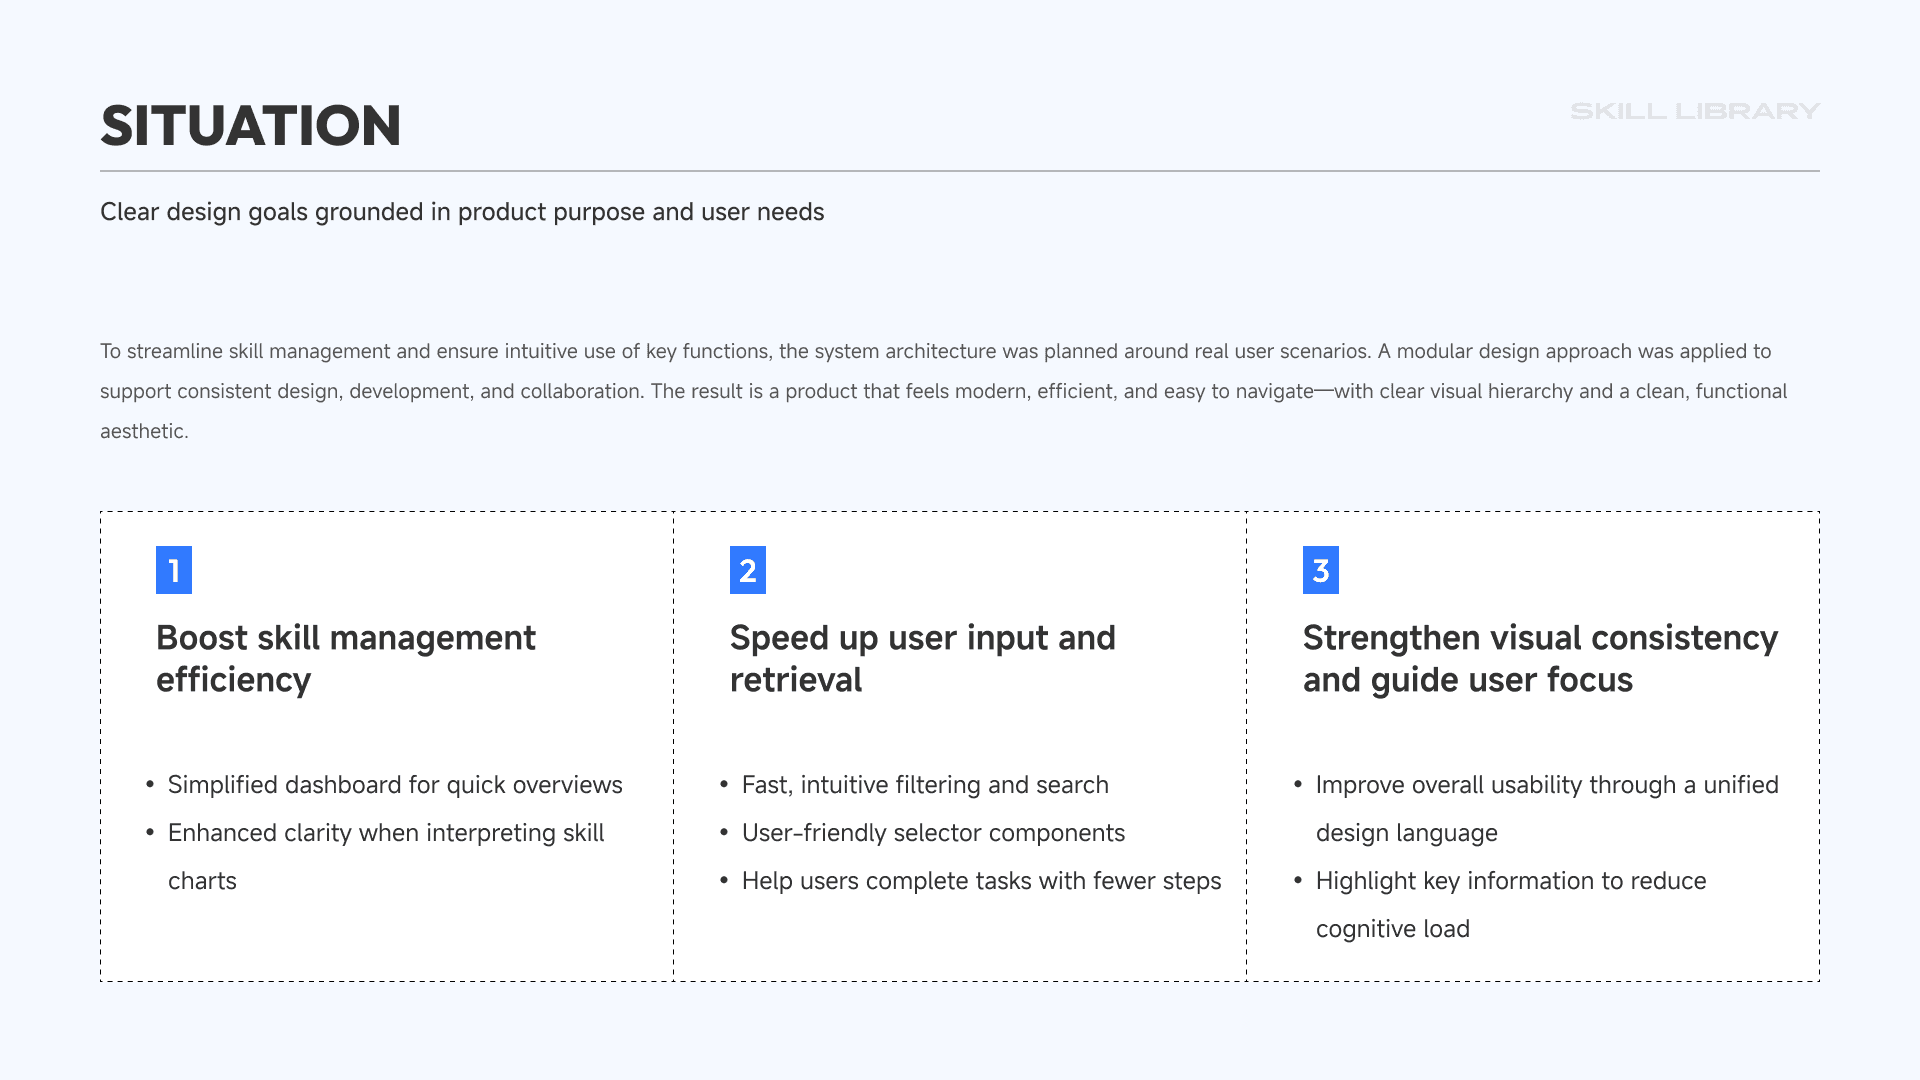Click the horizontal divider line under the title
Screen dimensions: 1920x1080
click(x=960, y=171)
